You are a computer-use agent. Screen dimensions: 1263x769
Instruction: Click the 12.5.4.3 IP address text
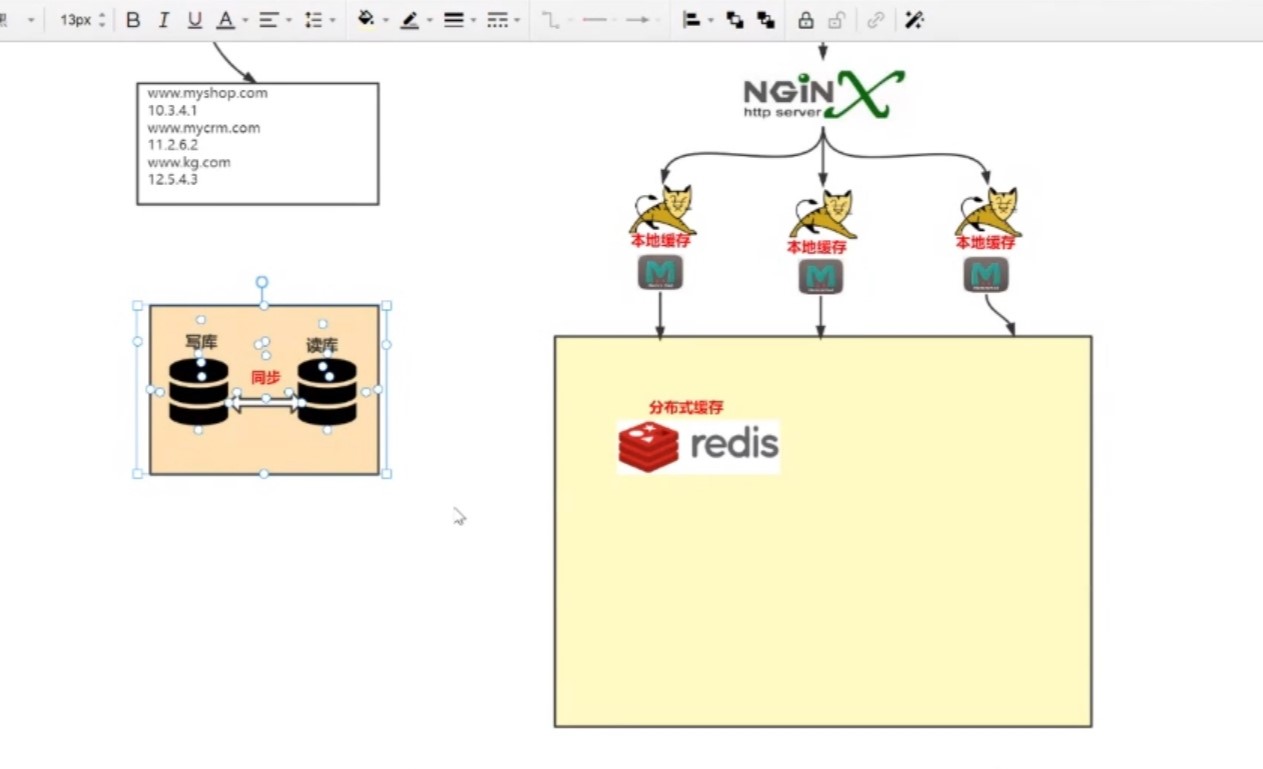[172, 179]
